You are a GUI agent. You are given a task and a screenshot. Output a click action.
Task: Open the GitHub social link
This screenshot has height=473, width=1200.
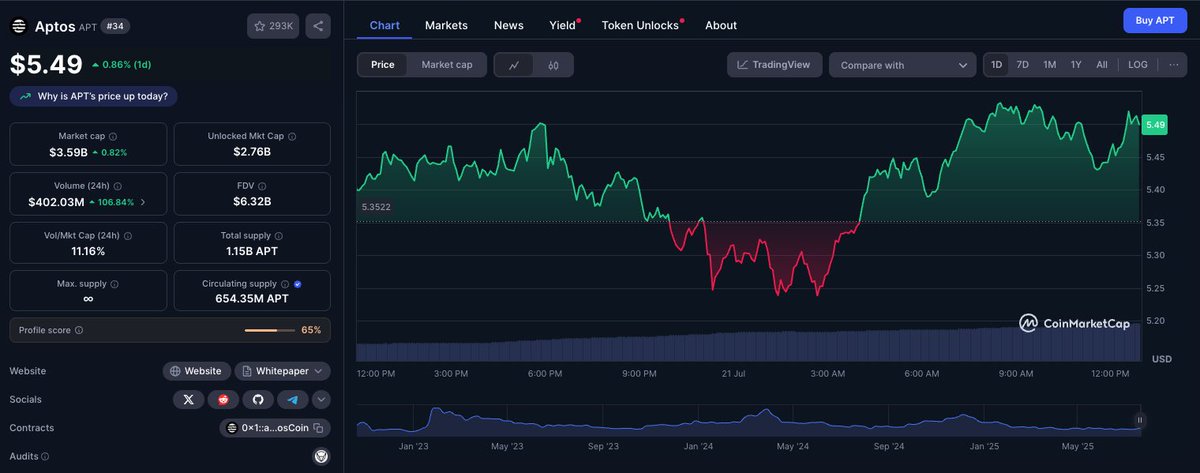[257, 399]
